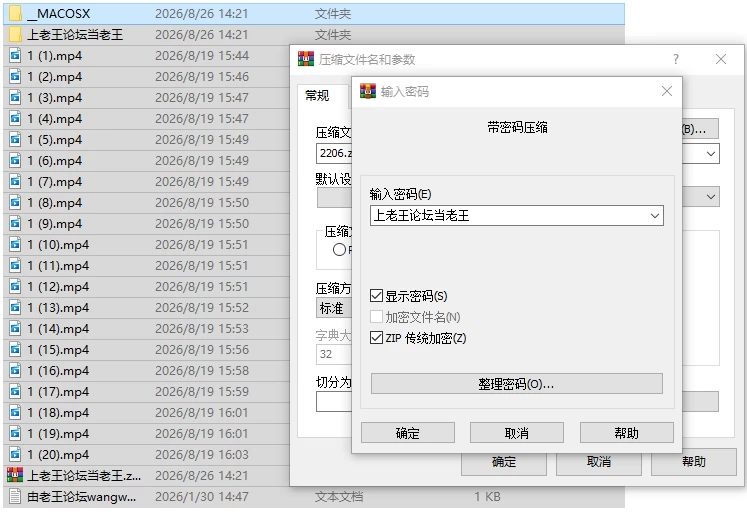Screen dimensions: 747x523
Task: Click the _MACOSX folder icon
Action: (x=15, y=13)
